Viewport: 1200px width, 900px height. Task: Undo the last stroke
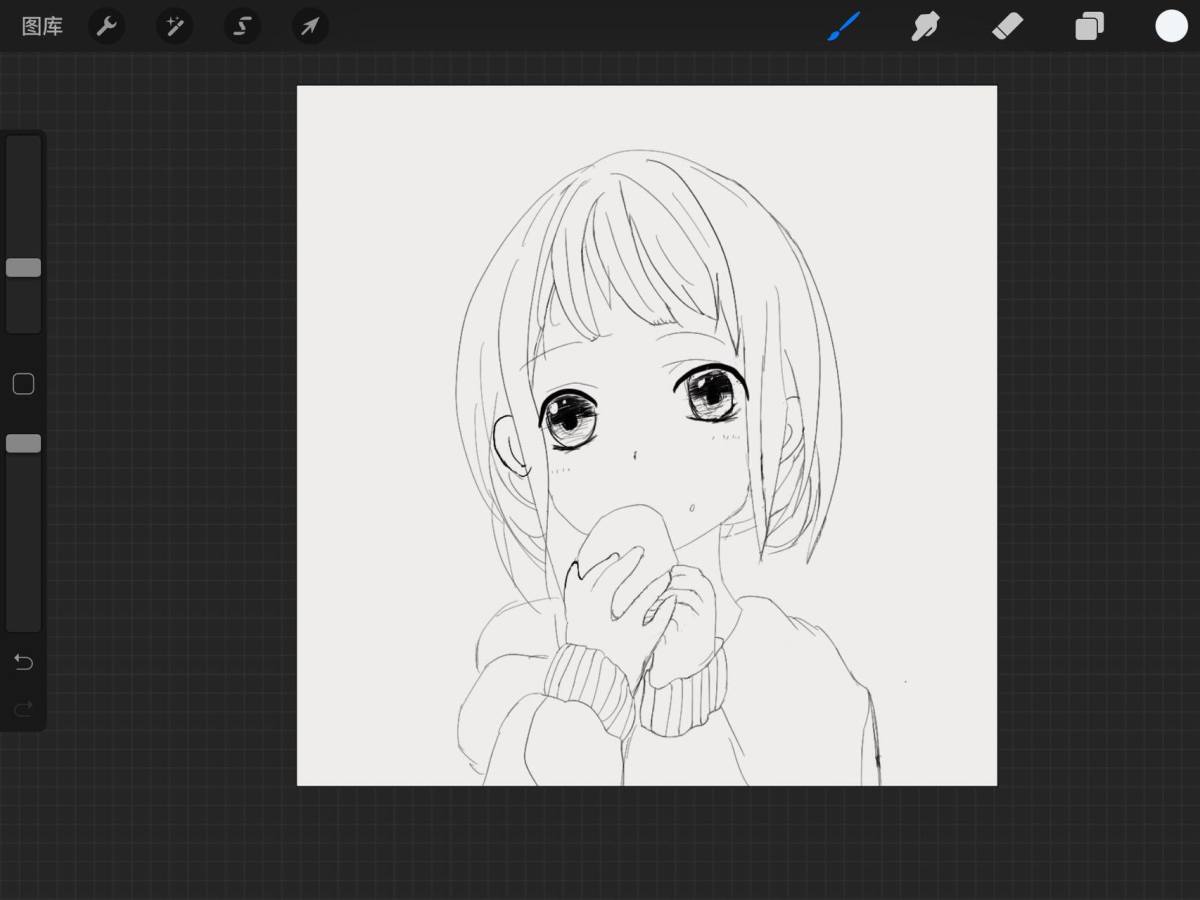pyautogui.click(x=23, y=662)
